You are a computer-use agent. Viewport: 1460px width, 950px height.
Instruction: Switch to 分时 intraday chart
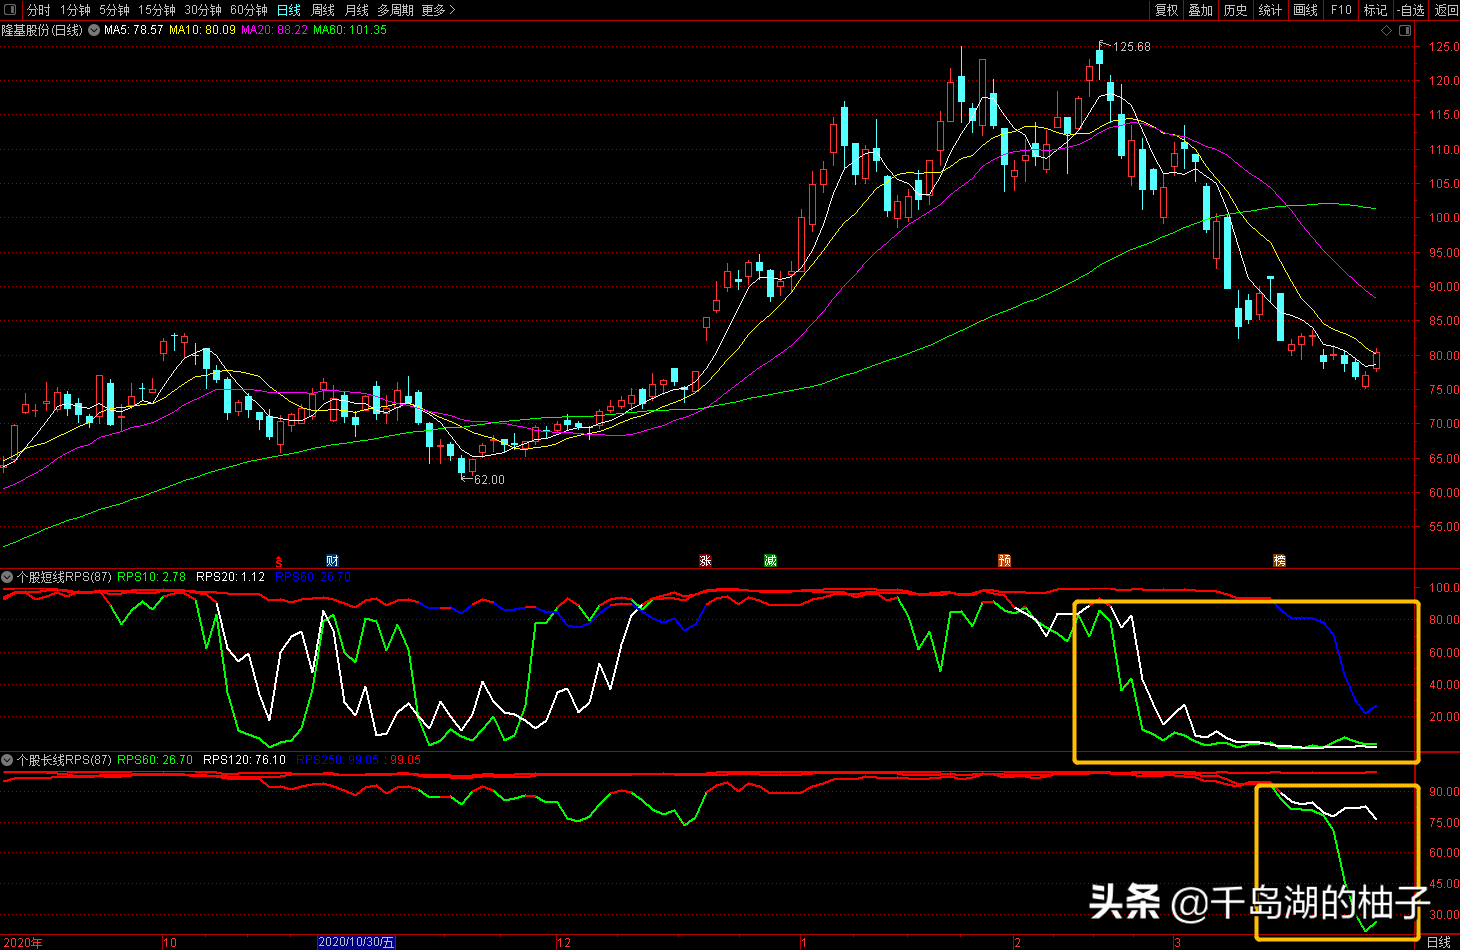pos(39,10)
